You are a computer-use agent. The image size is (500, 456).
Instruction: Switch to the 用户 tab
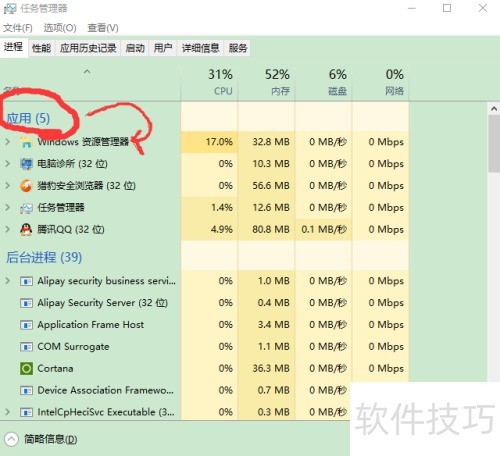tap(163, 48)
